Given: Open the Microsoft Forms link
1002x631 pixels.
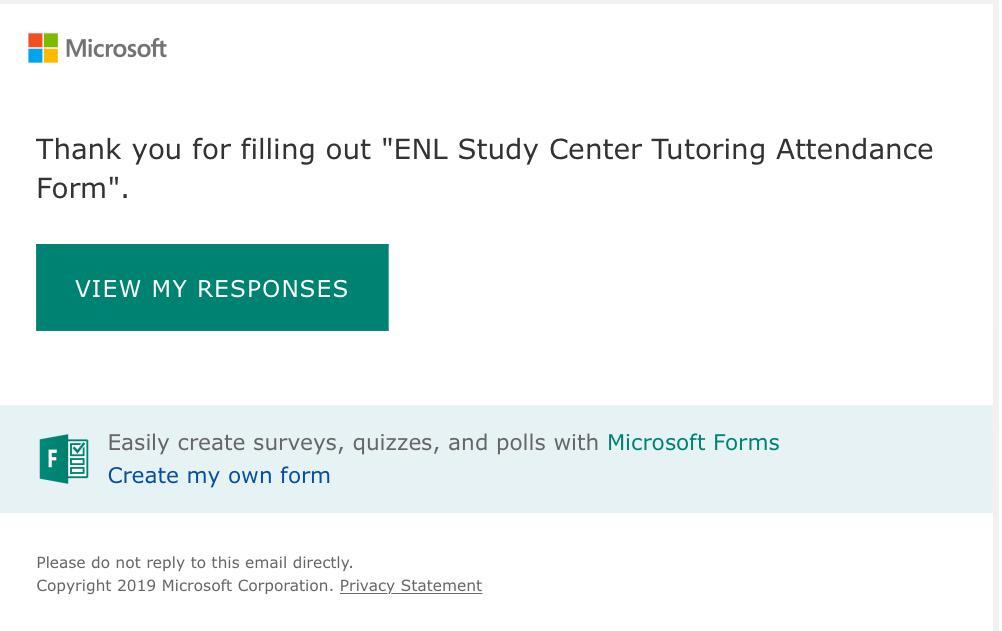Looking at the screenshot, I should [x=692, y=442].
